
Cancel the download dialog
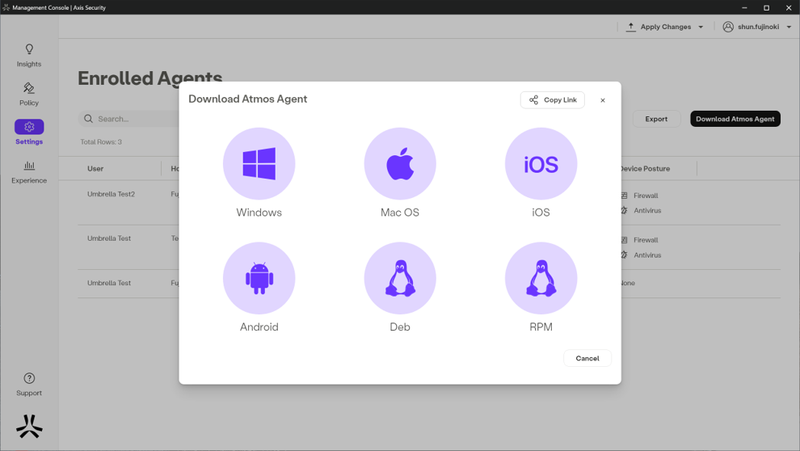[587, 358]
